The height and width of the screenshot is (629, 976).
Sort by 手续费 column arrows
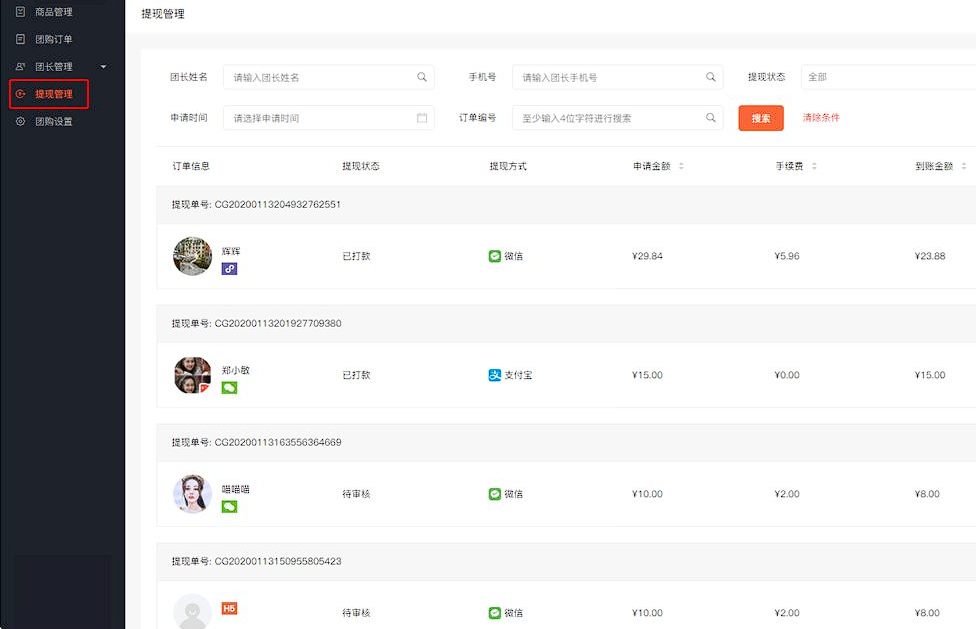[x=814, y=166]
